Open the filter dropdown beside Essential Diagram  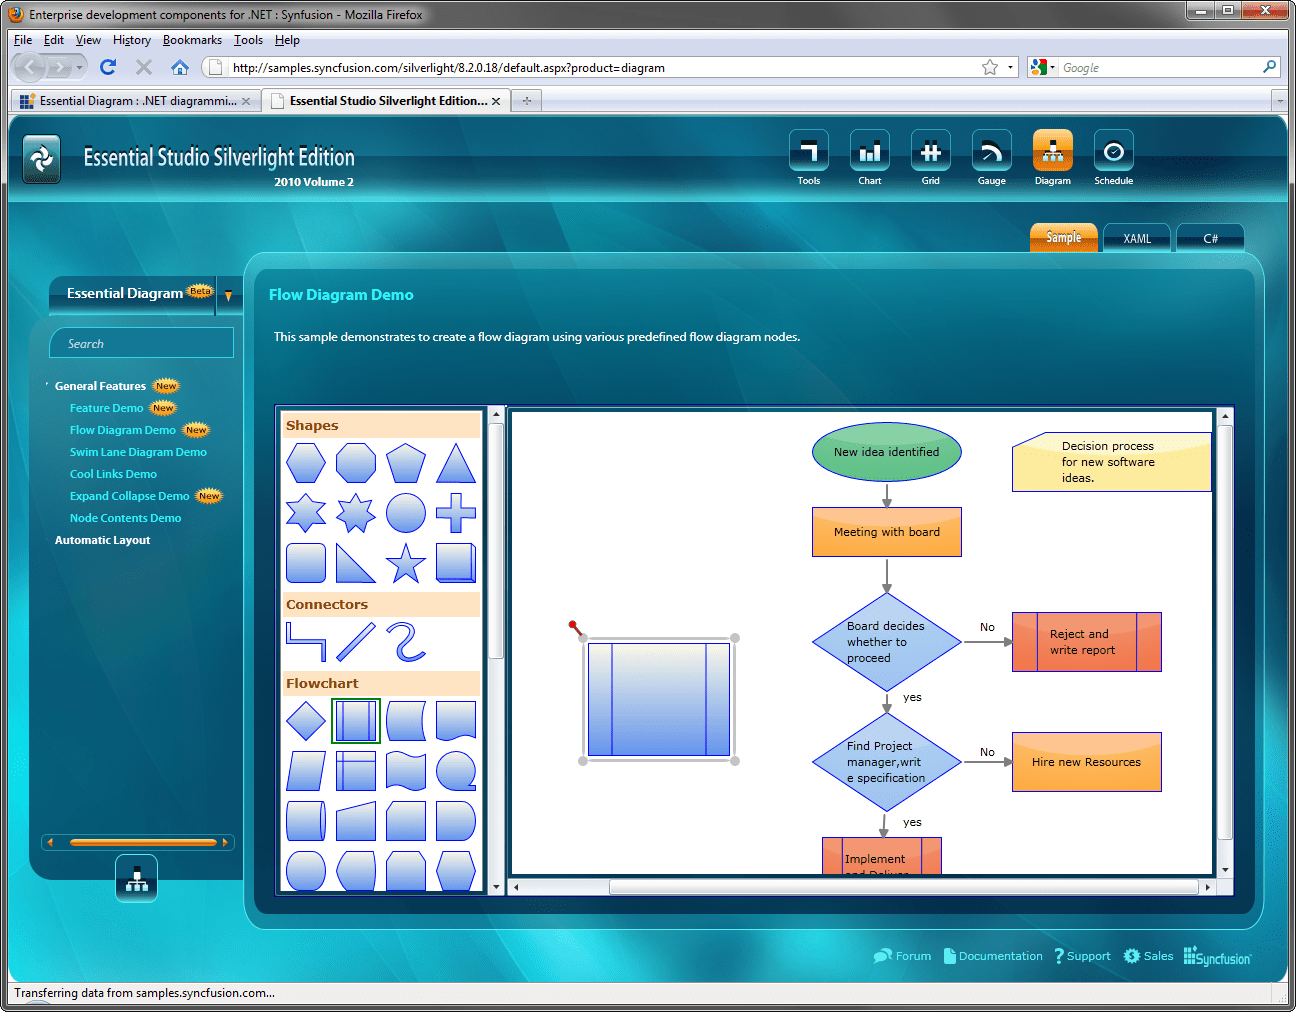(229, 296)
